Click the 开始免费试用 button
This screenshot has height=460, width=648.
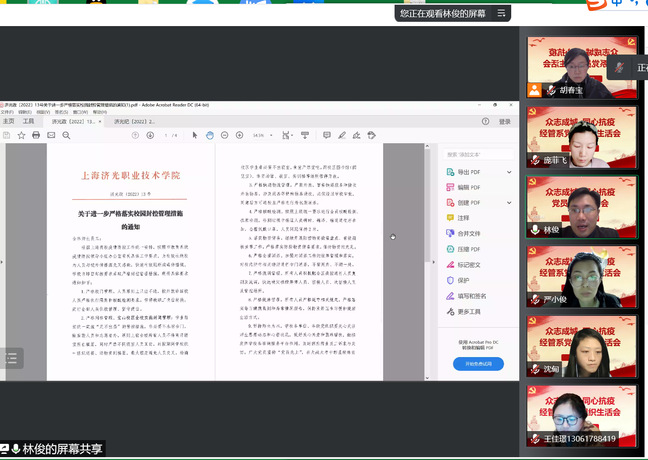(478, 363)
